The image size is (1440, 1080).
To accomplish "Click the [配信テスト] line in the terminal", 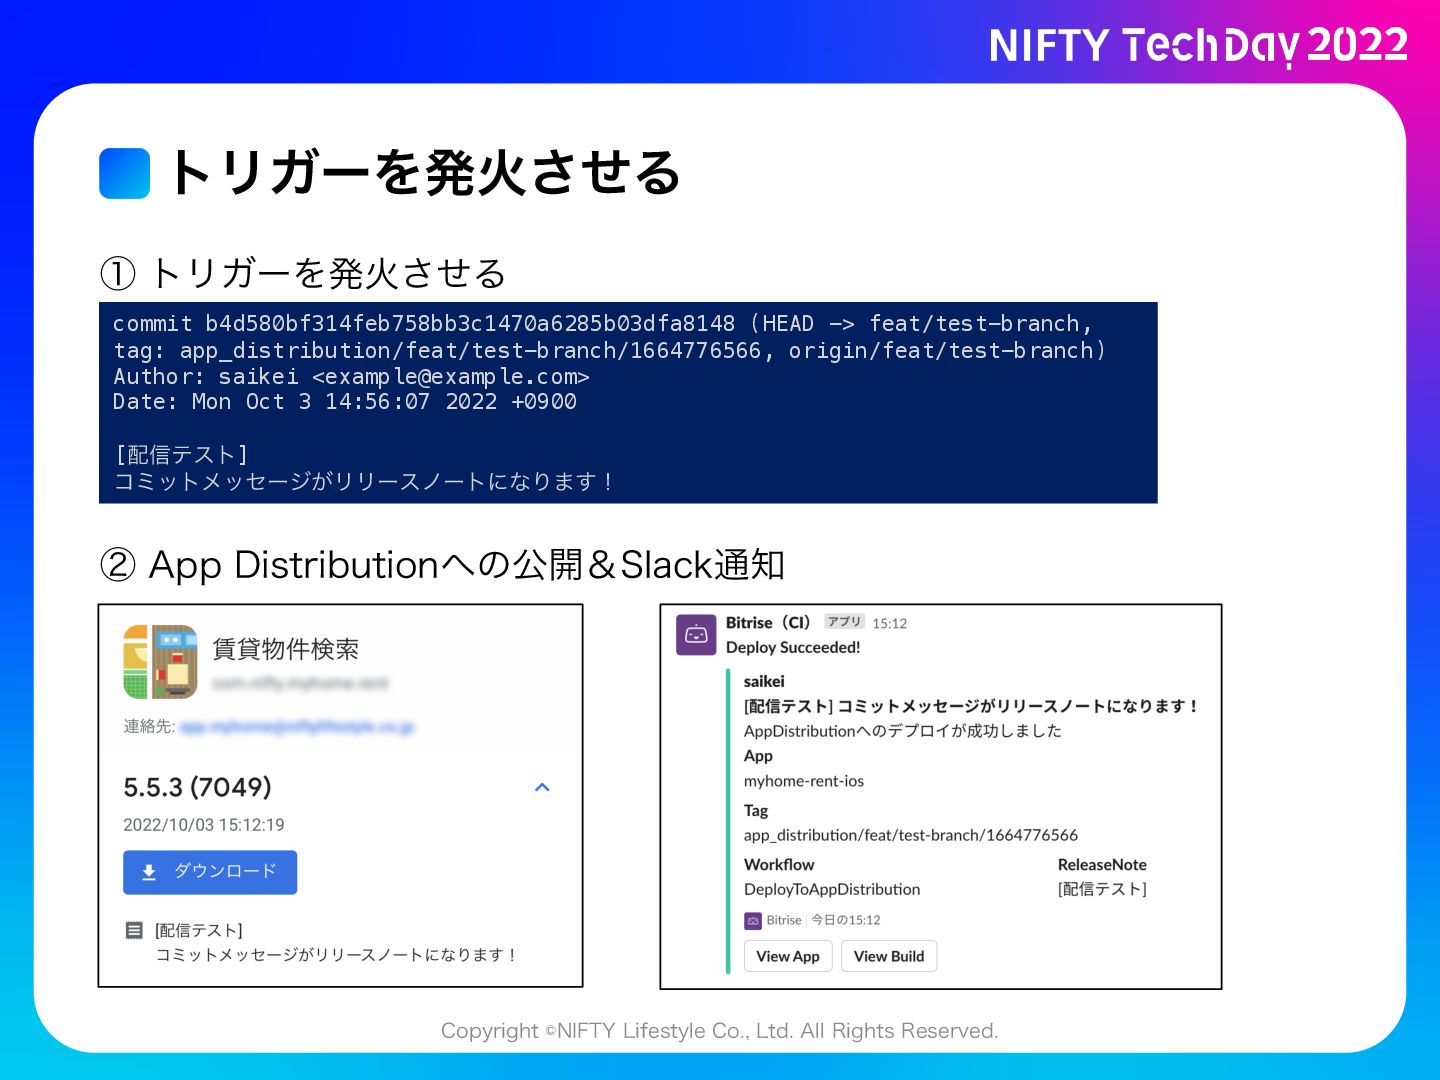I will point(181,454).
